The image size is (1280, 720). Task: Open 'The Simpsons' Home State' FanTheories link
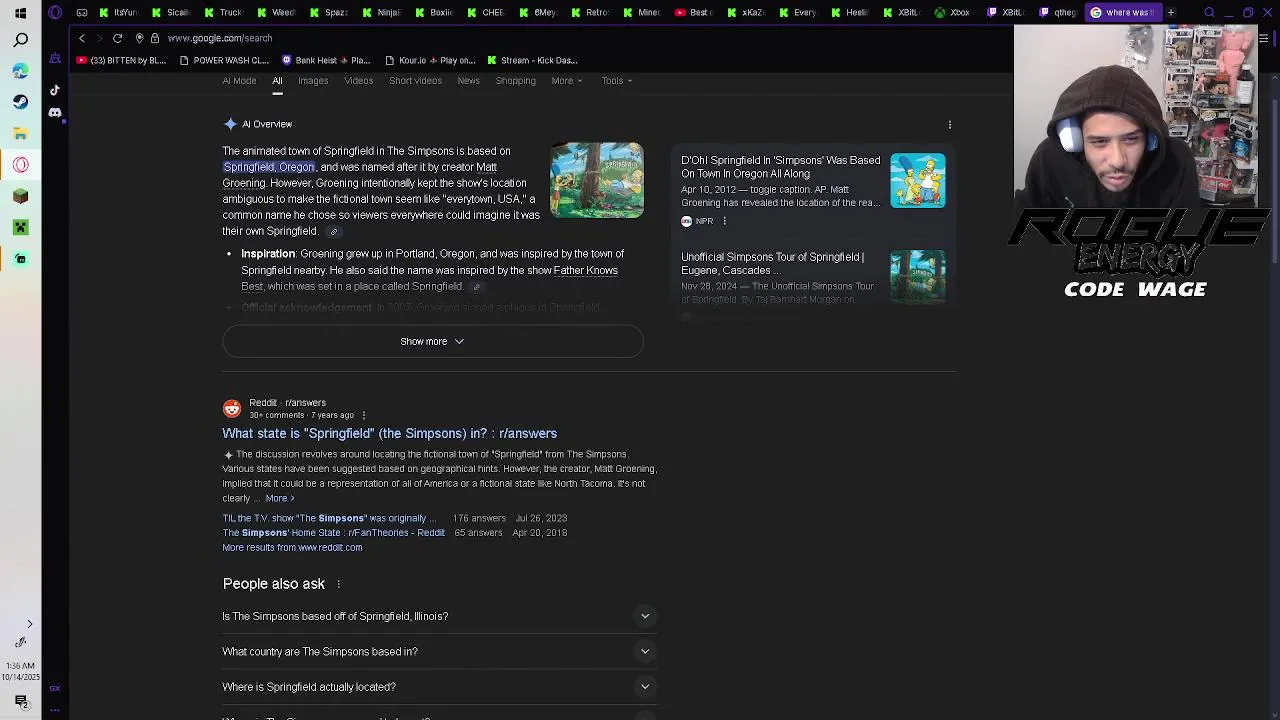tap(333, 534)
